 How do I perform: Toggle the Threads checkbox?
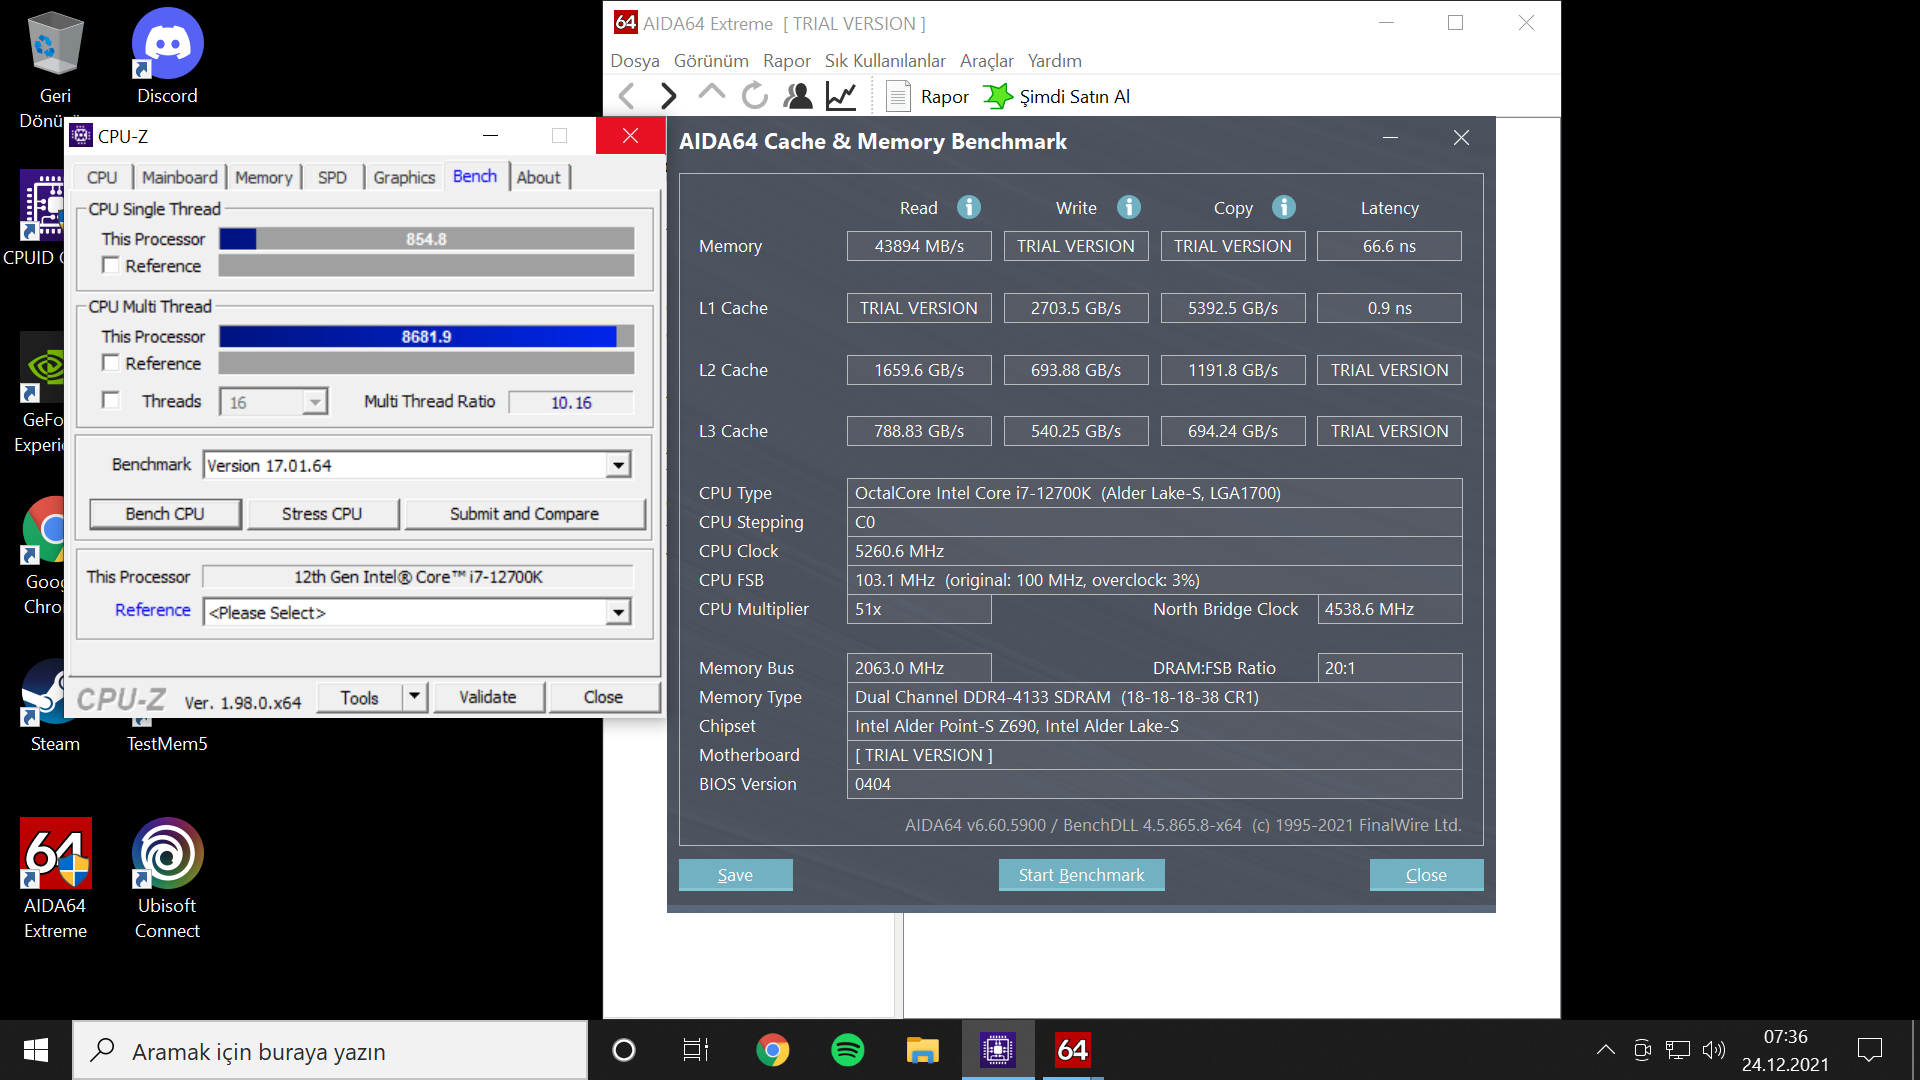click(x=111, y=400)
